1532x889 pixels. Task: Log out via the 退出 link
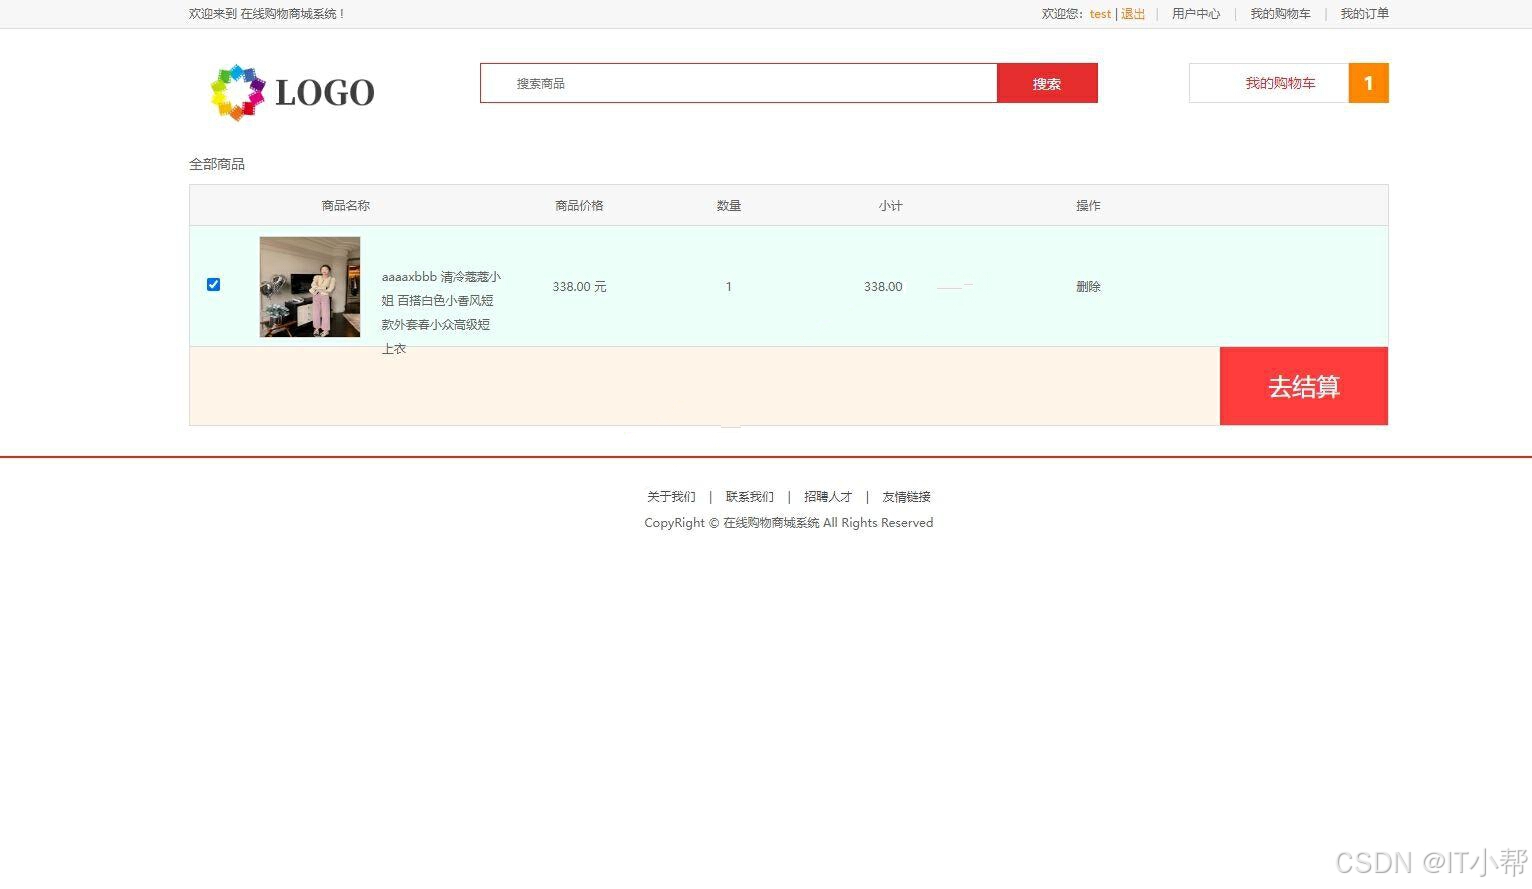[x=1133, y=14]
